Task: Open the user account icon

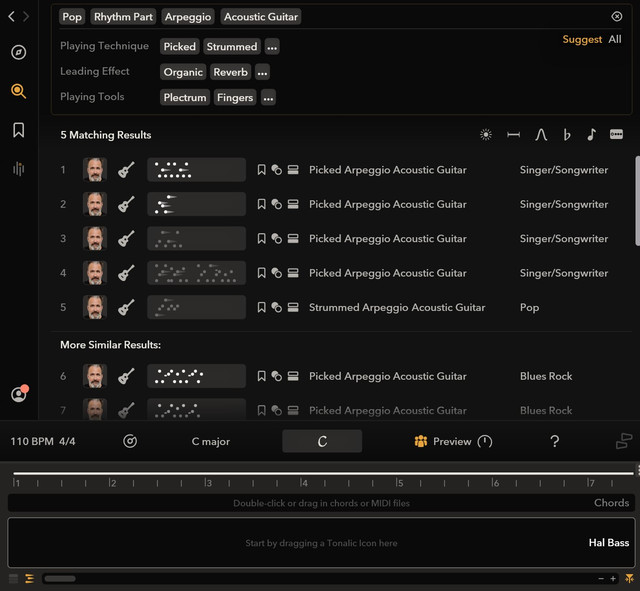Action: pyautogui.click(x=19, y=394)
